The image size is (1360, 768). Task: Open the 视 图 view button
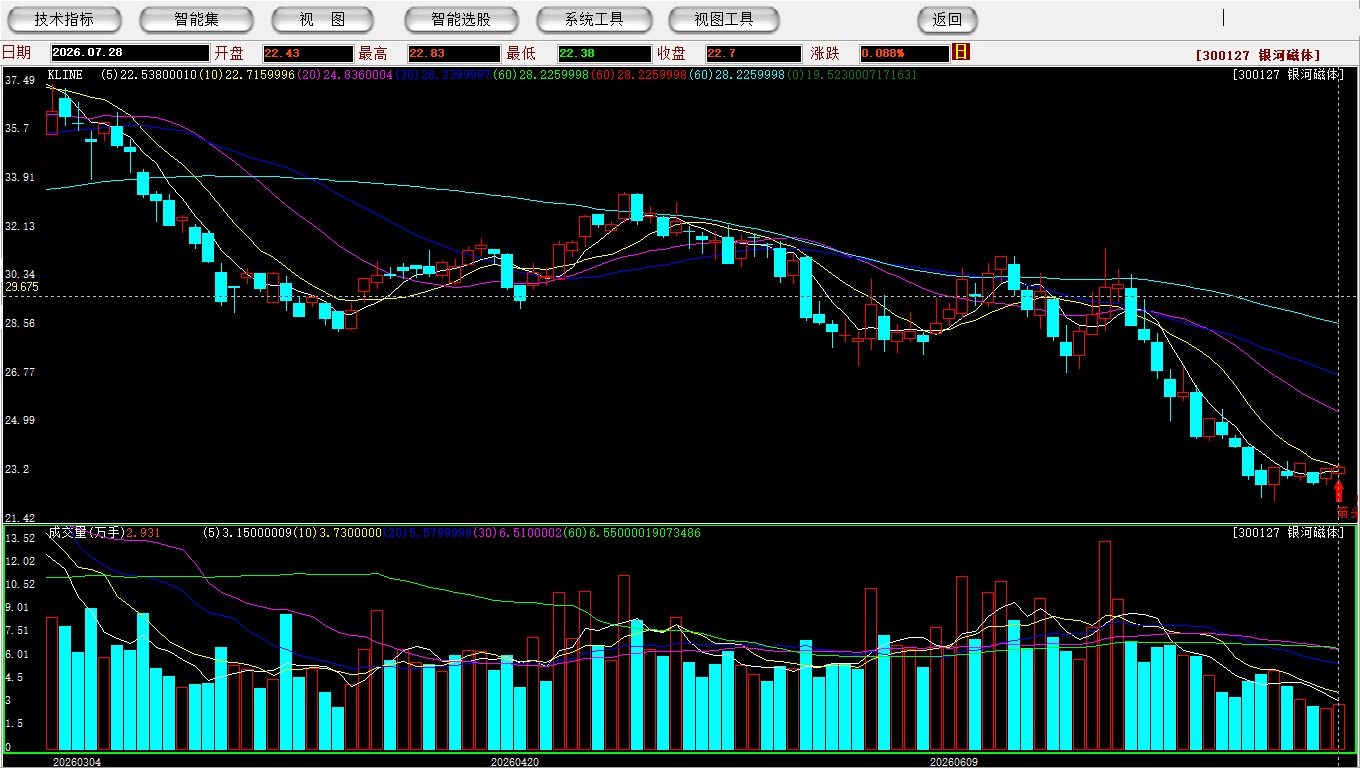click(322, 19)
